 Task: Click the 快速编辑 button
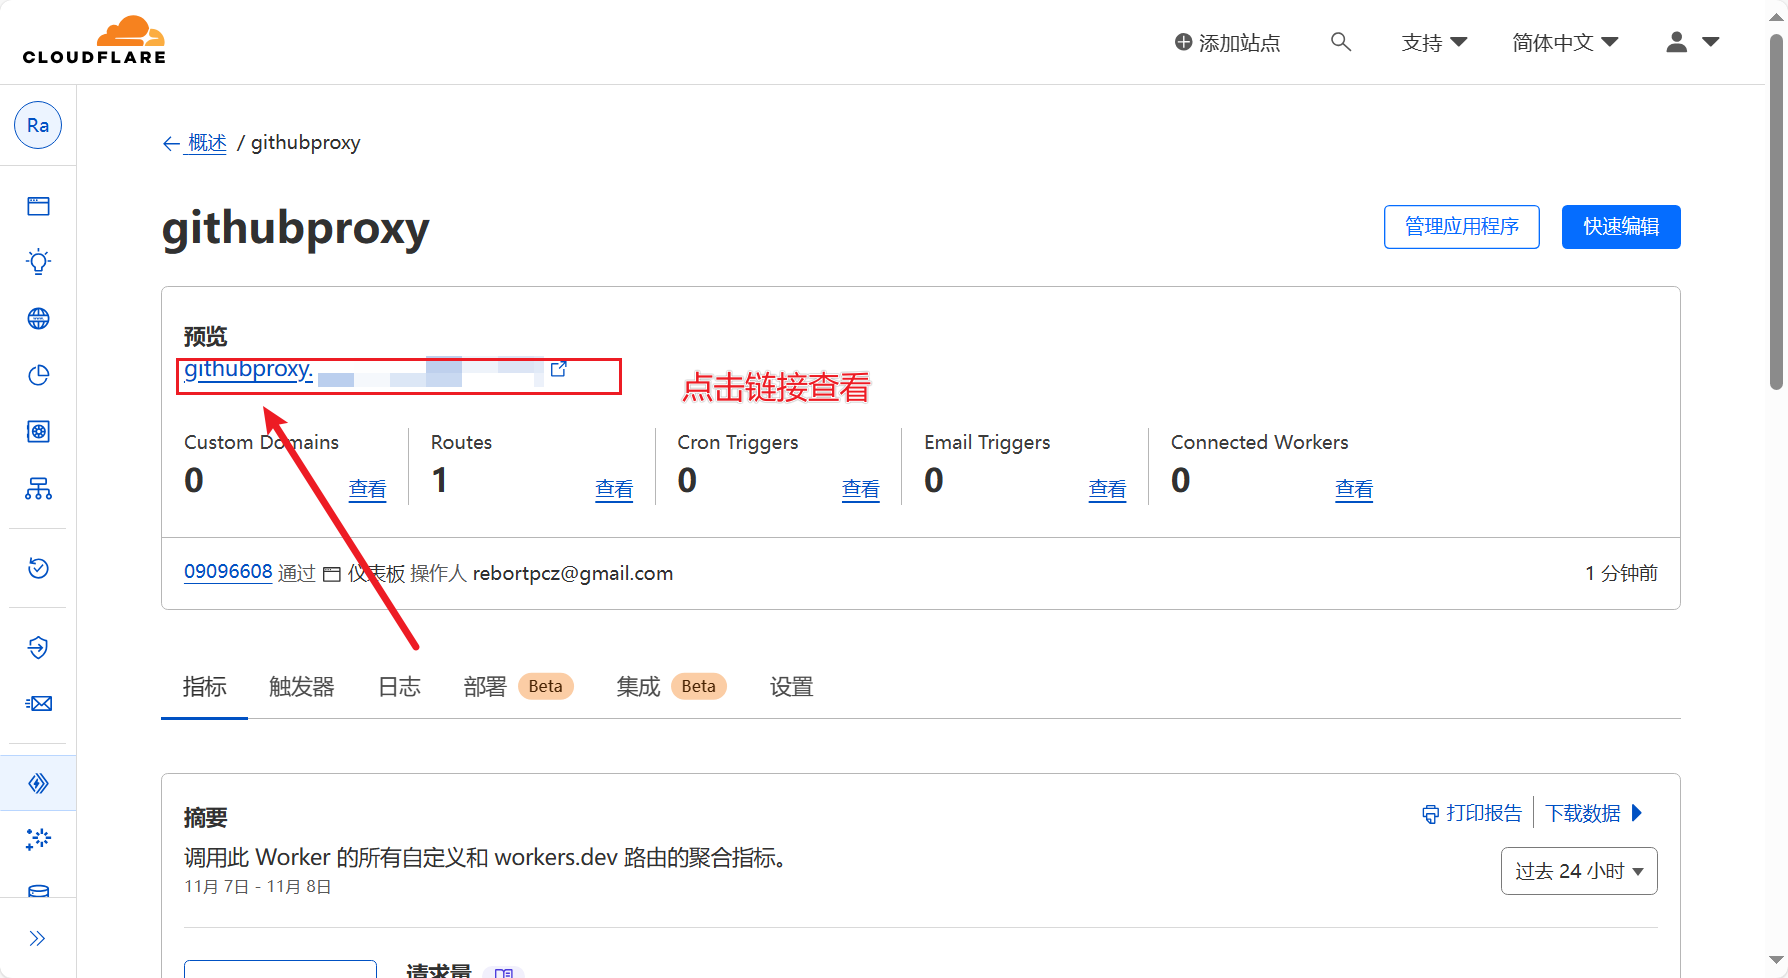1620,227
